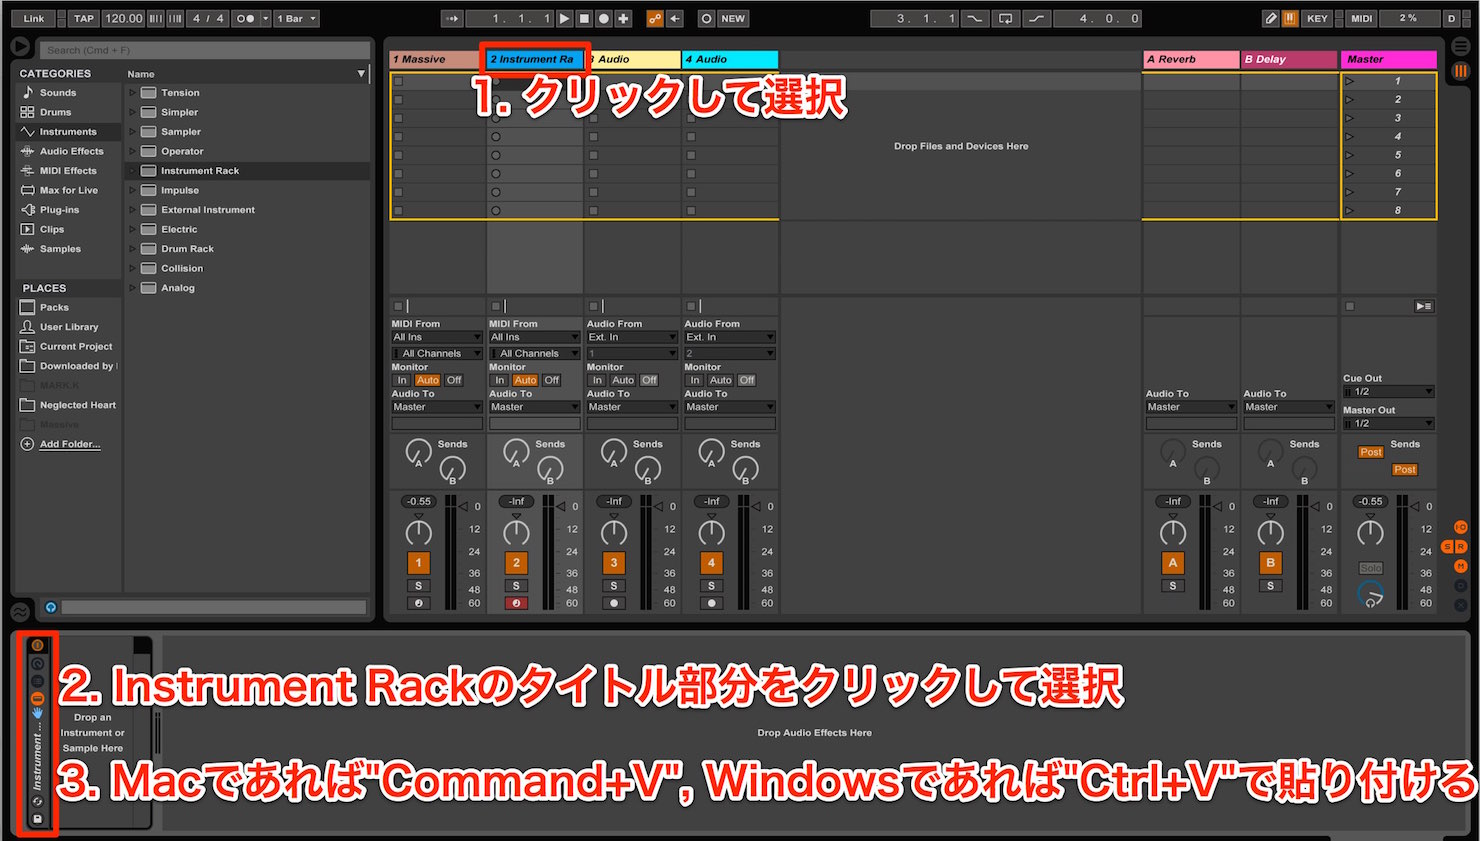Image resolution: width=1480 pixels, height=841 pixels.
Task: Select the 1 Massive track header
Action: click(436, 59)
